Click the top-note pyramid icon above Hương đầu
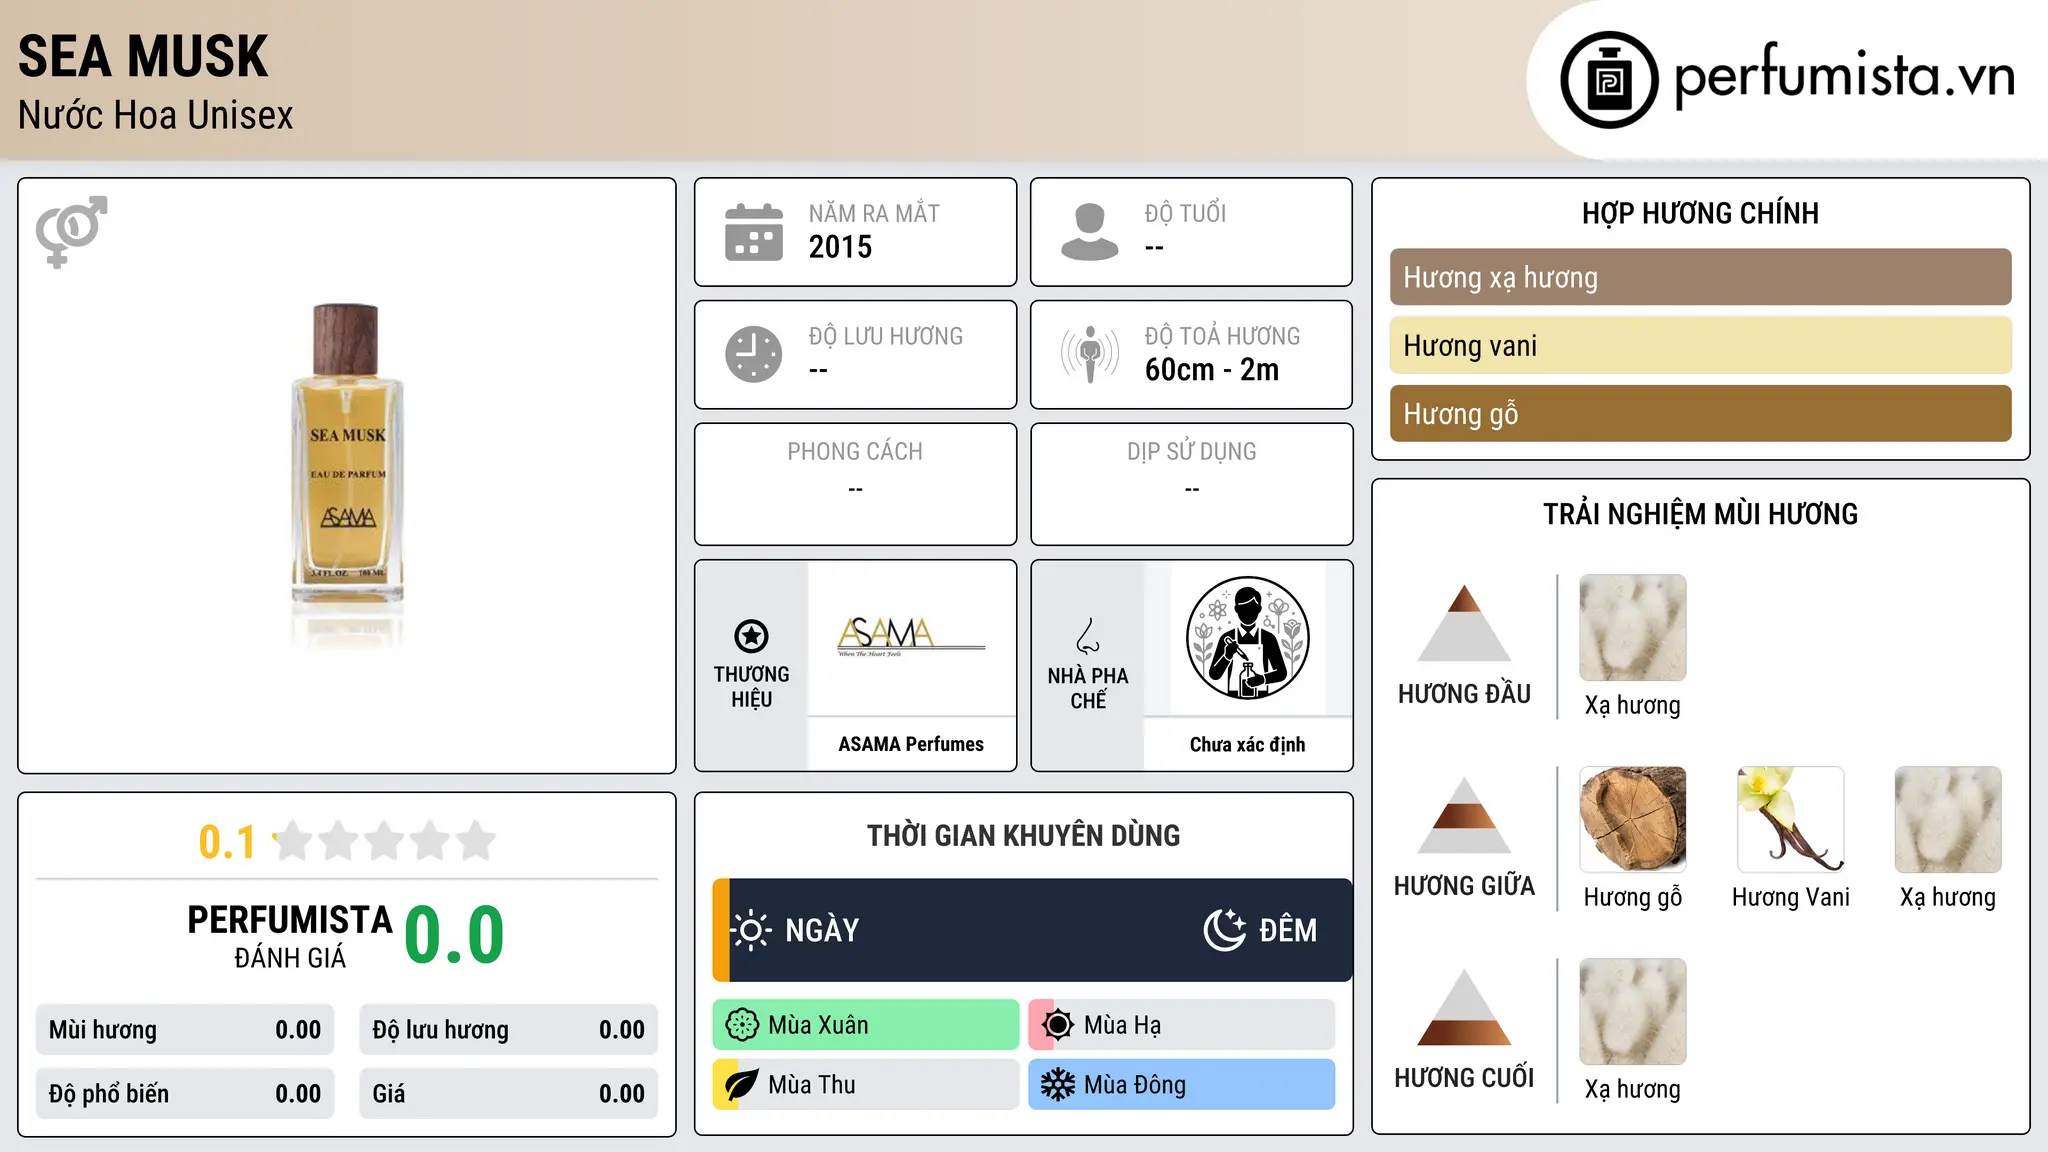Image resolution: width=2048 pixels, height=1152 pixels. point(1464,623)
